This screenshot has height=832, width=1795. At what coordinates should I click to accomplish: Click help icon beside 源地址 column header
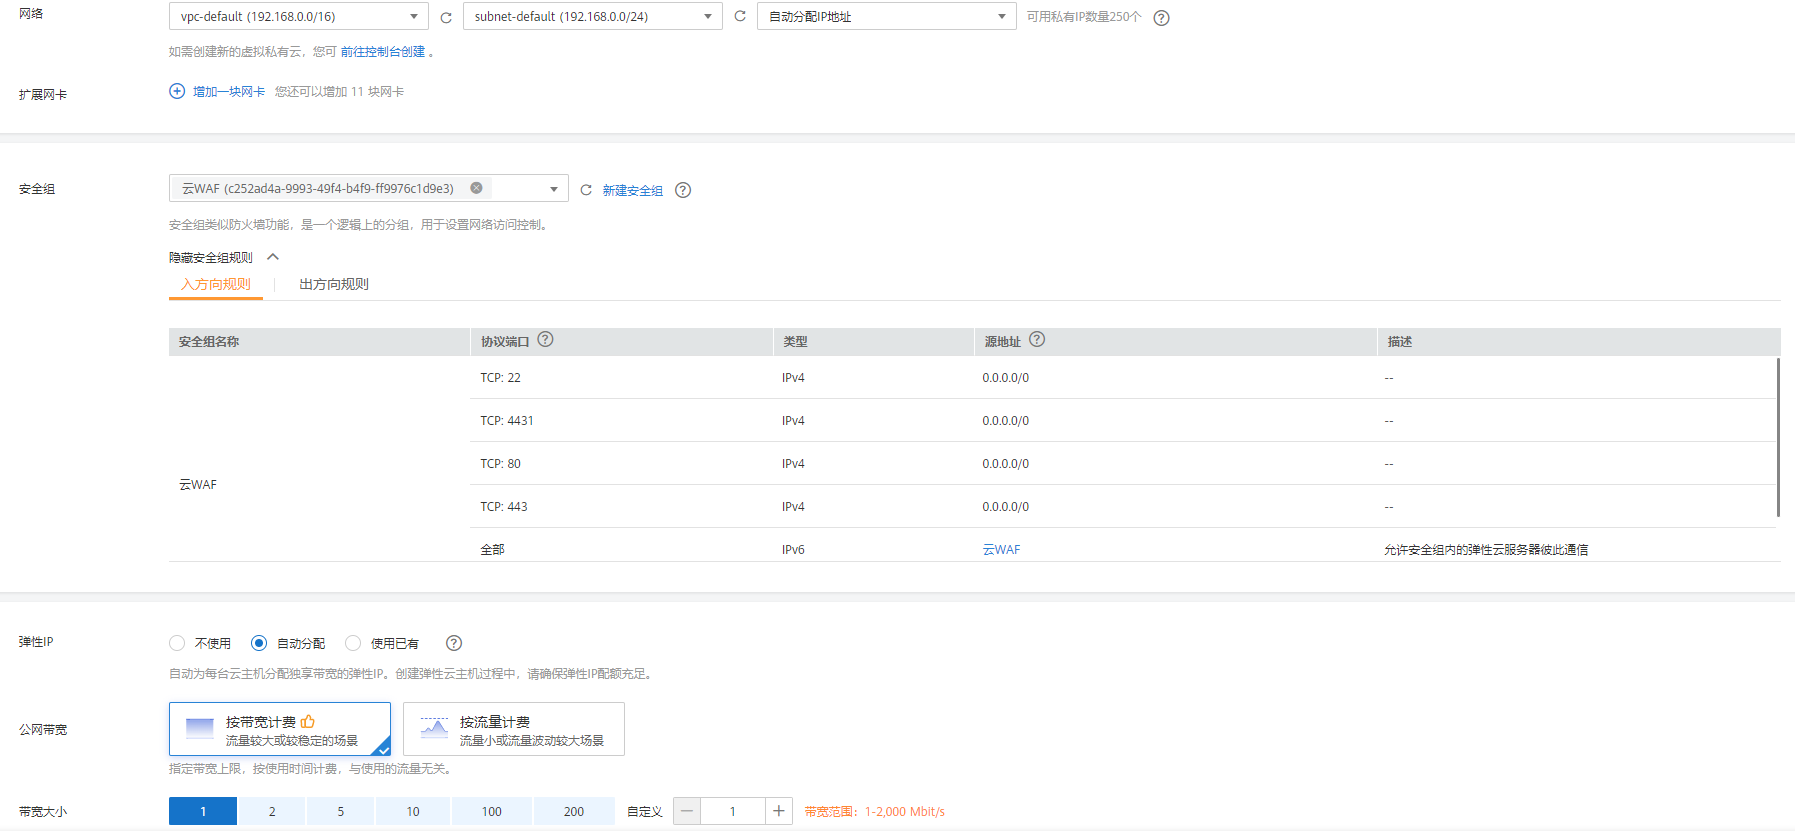tap(1037, 340)
